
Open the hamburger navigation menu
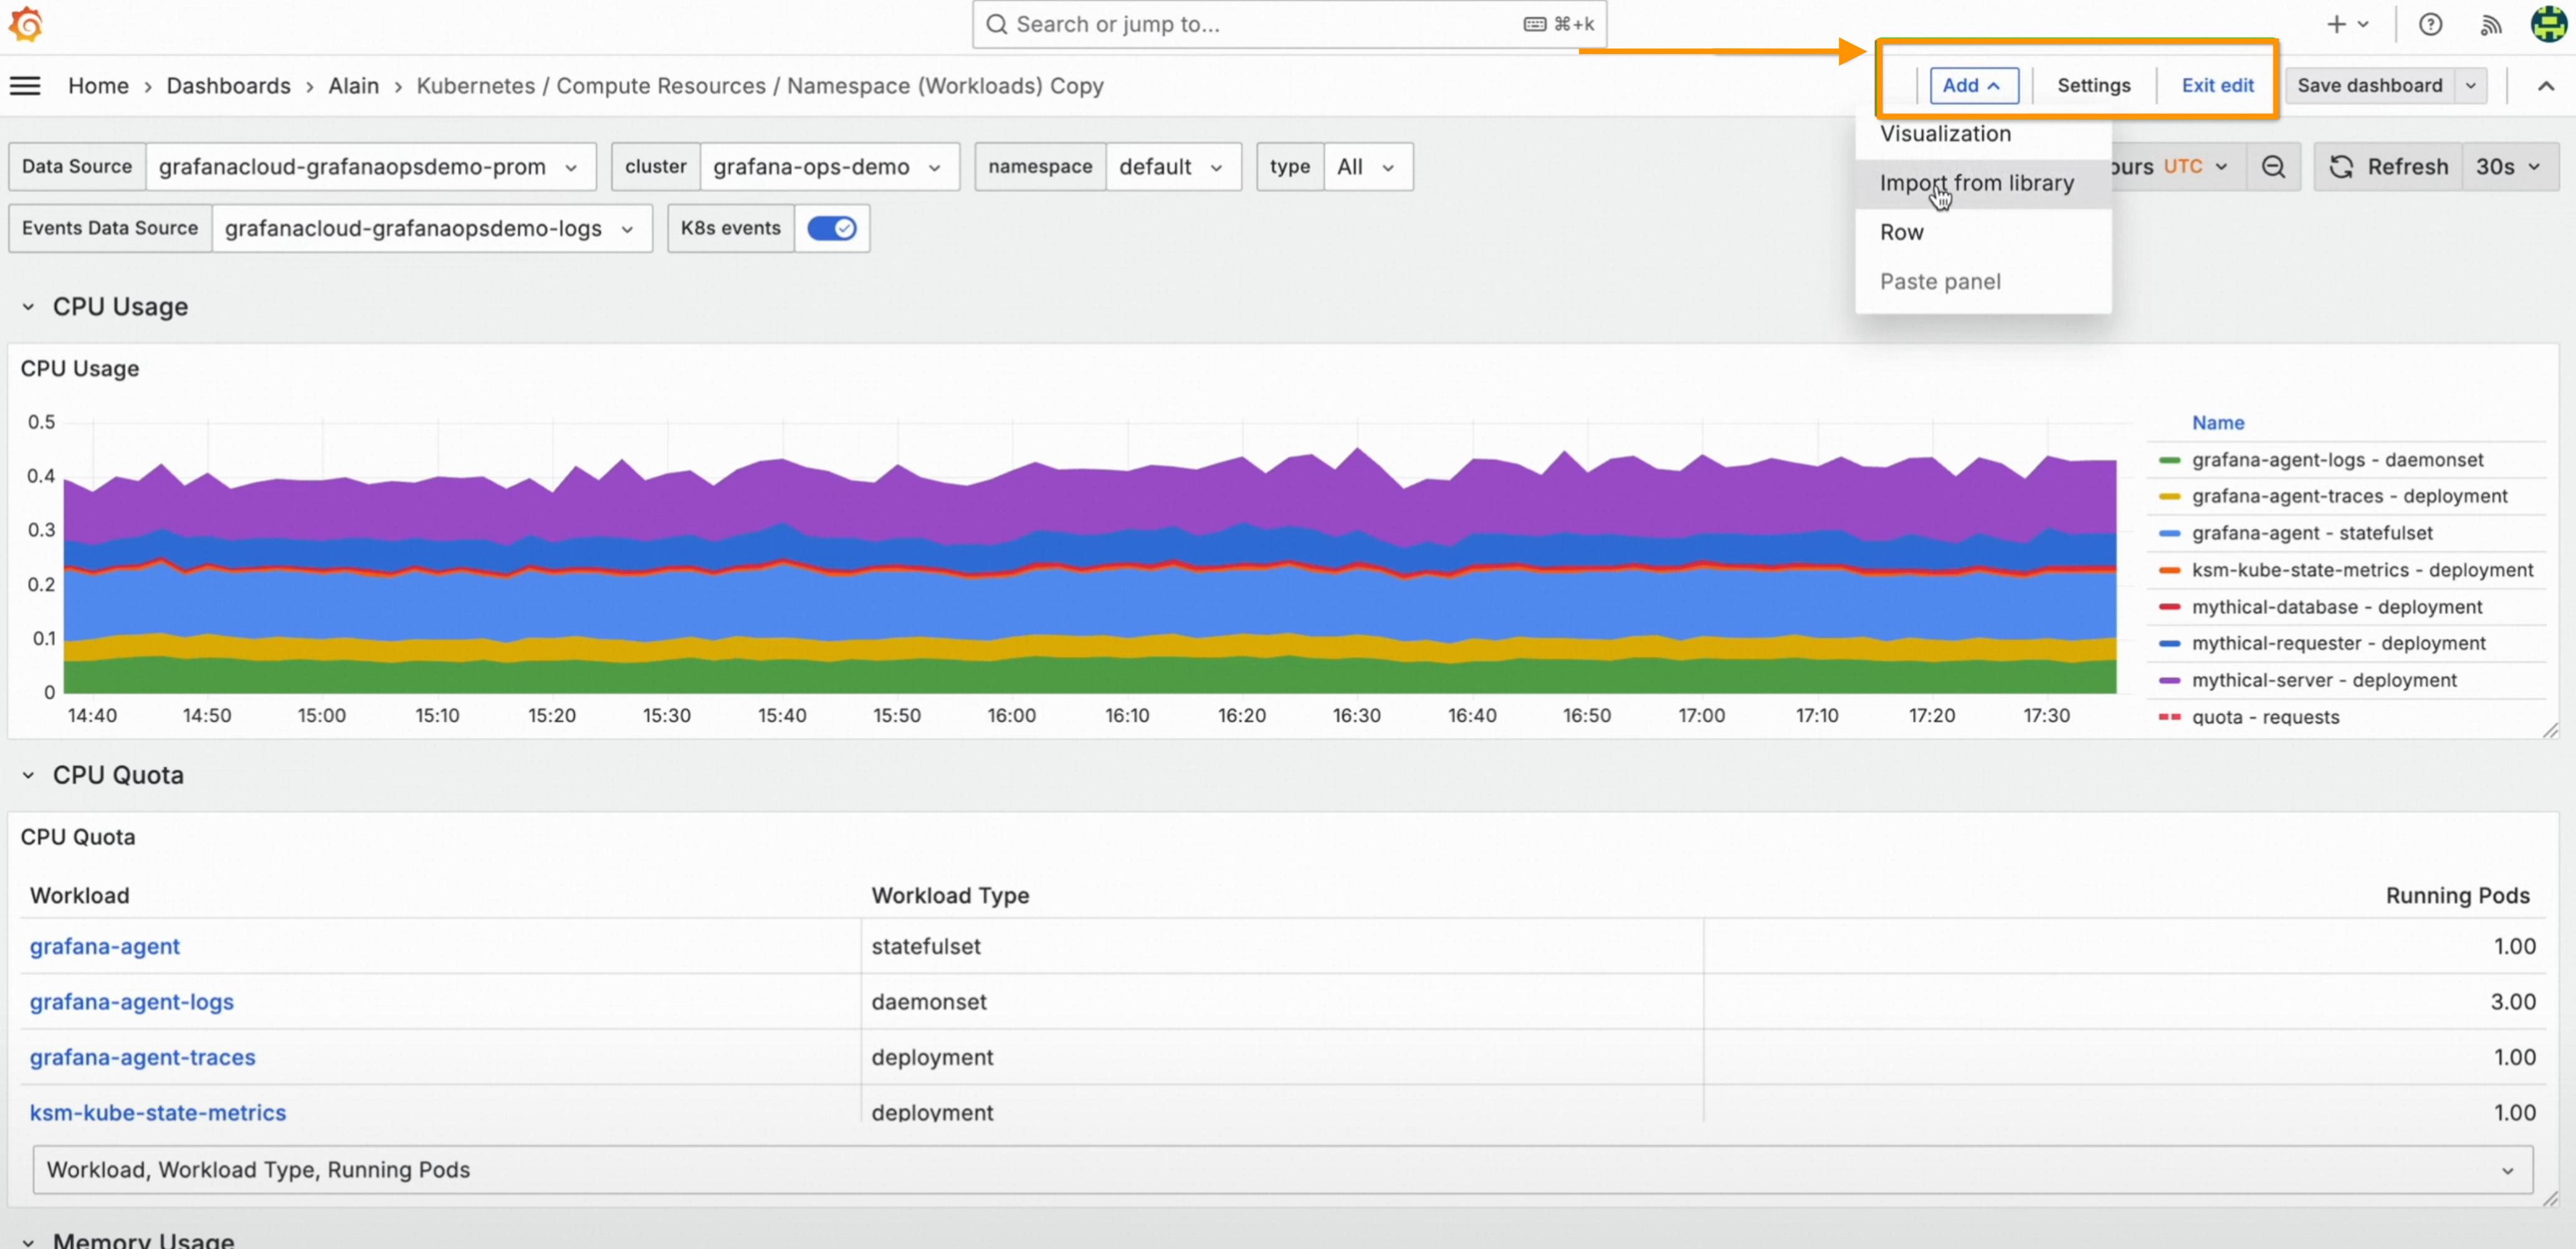[25, 86]
